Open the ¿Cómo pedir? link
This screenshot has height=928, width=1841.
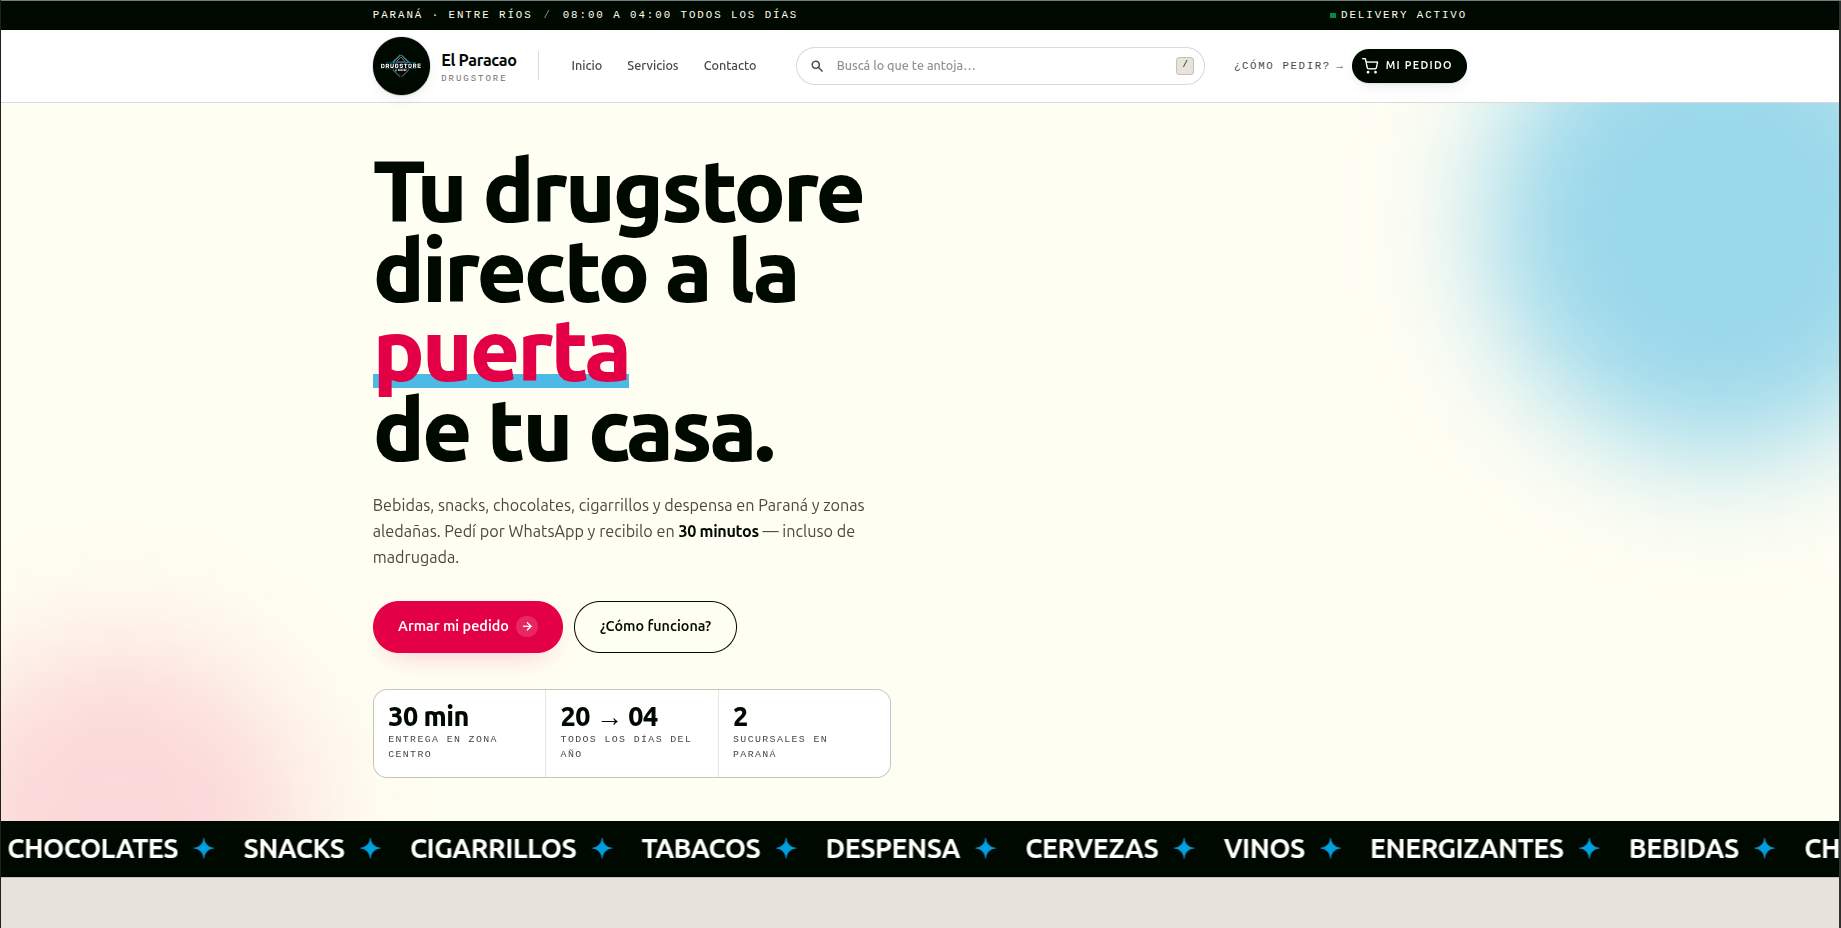tap(1288, 66)
